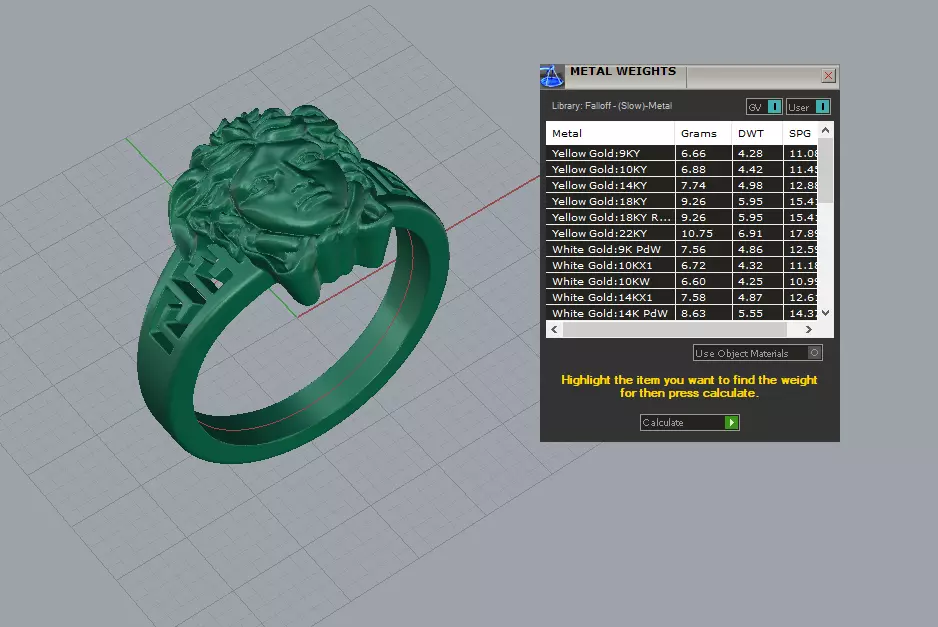
Task: Select the White Gold:14K PdW row
Action: (x=681, y=313)
